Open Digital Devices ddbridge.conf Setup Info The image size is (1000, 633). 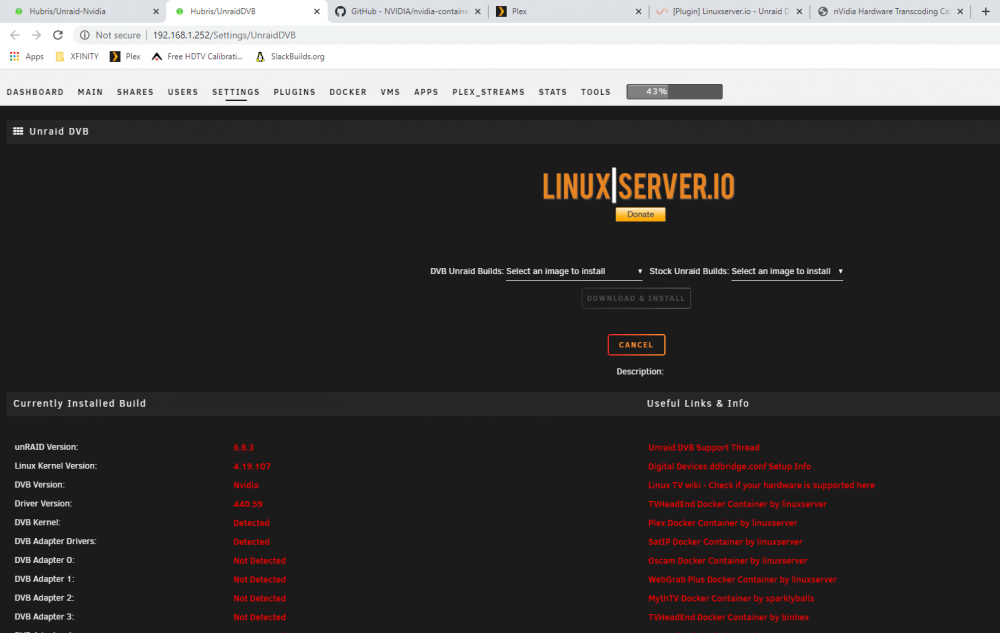(x=730, y=467)
